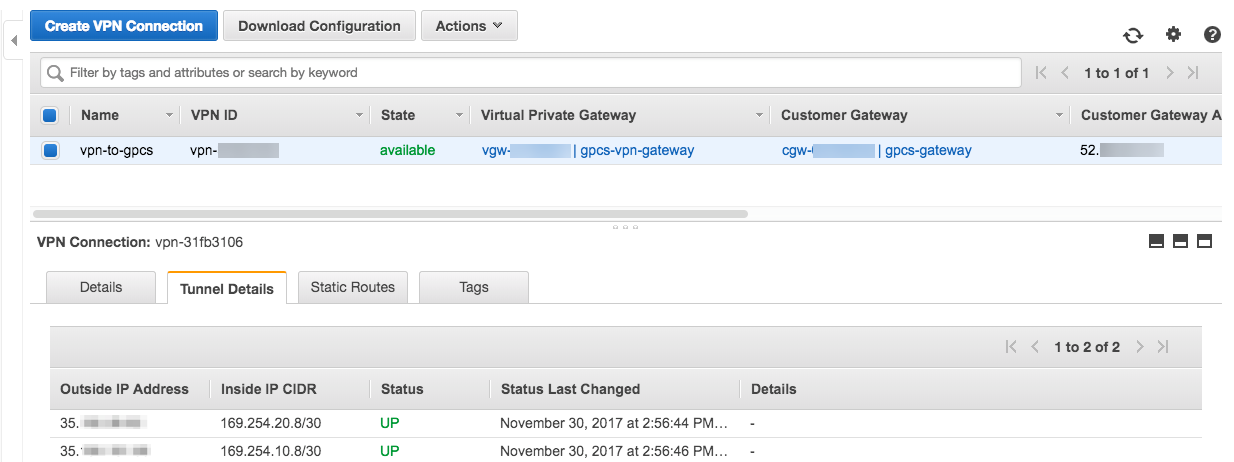Click the Create VPN Connection button
1234x462 pixels.
[x=124, y=26]
